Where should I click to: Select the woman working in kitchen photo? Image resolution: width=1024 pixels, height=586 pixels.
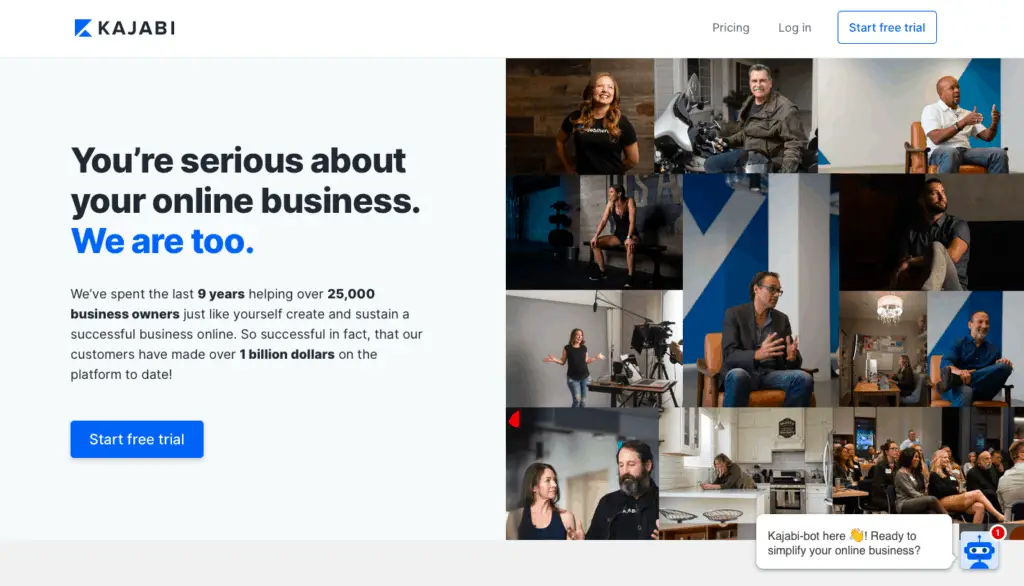[745, 473]
